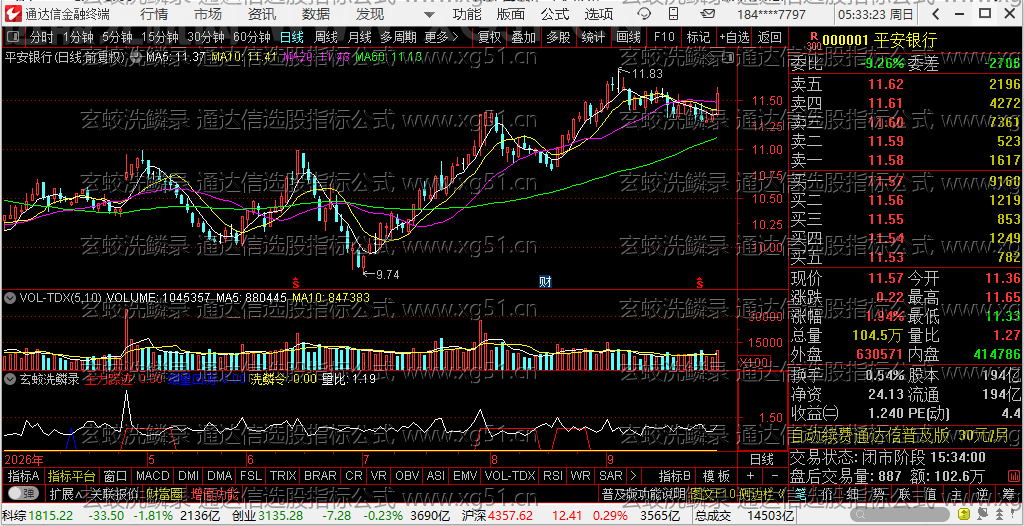This screenshot has height=526, width=1024.
Task: Open the 指标平台 tab
Action: (x=72, y=476)
